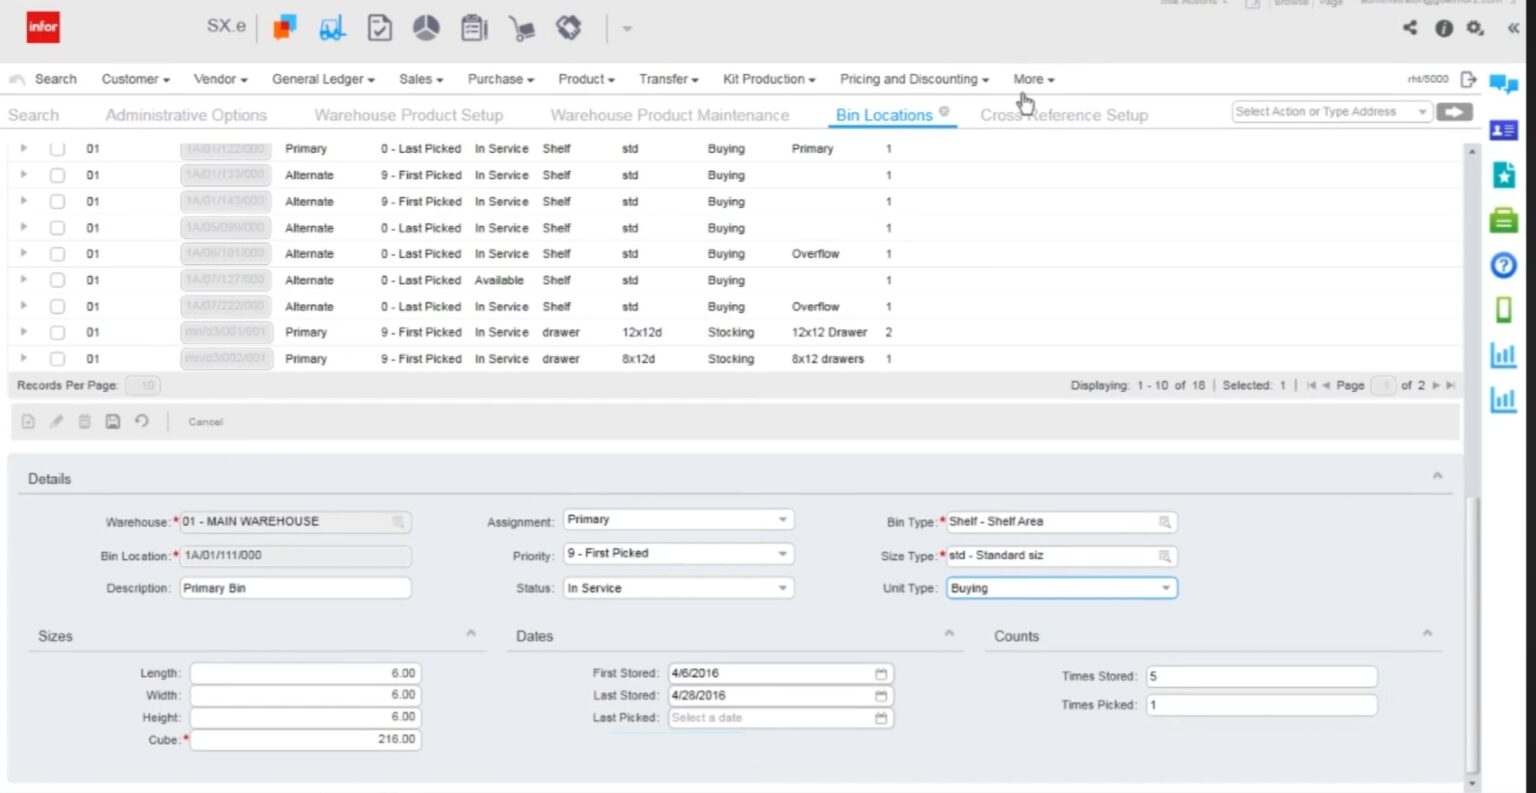This screenshot has width=1536, height=793.
Task: Open the Assignment dropdown showing Primary
Action: (781, 519)
